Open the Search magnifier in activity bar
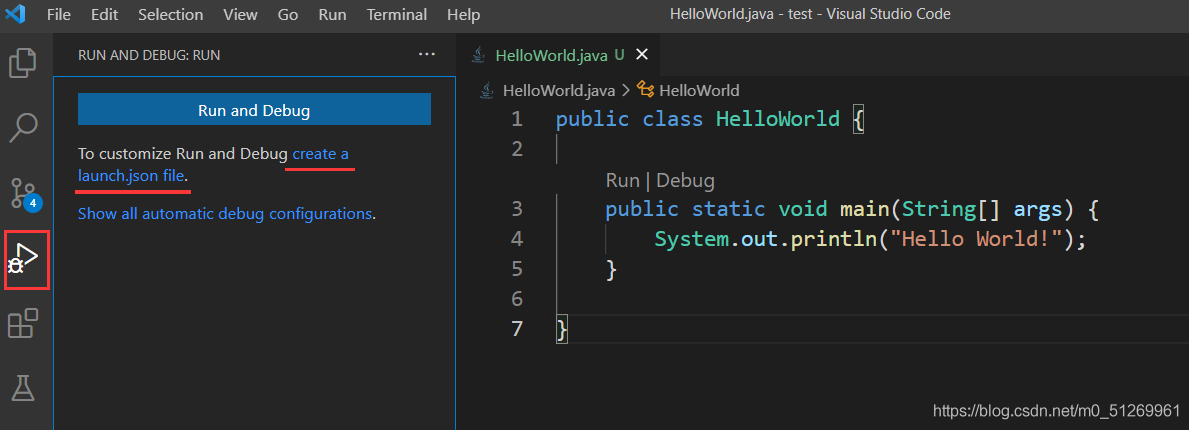 (24, 127)
